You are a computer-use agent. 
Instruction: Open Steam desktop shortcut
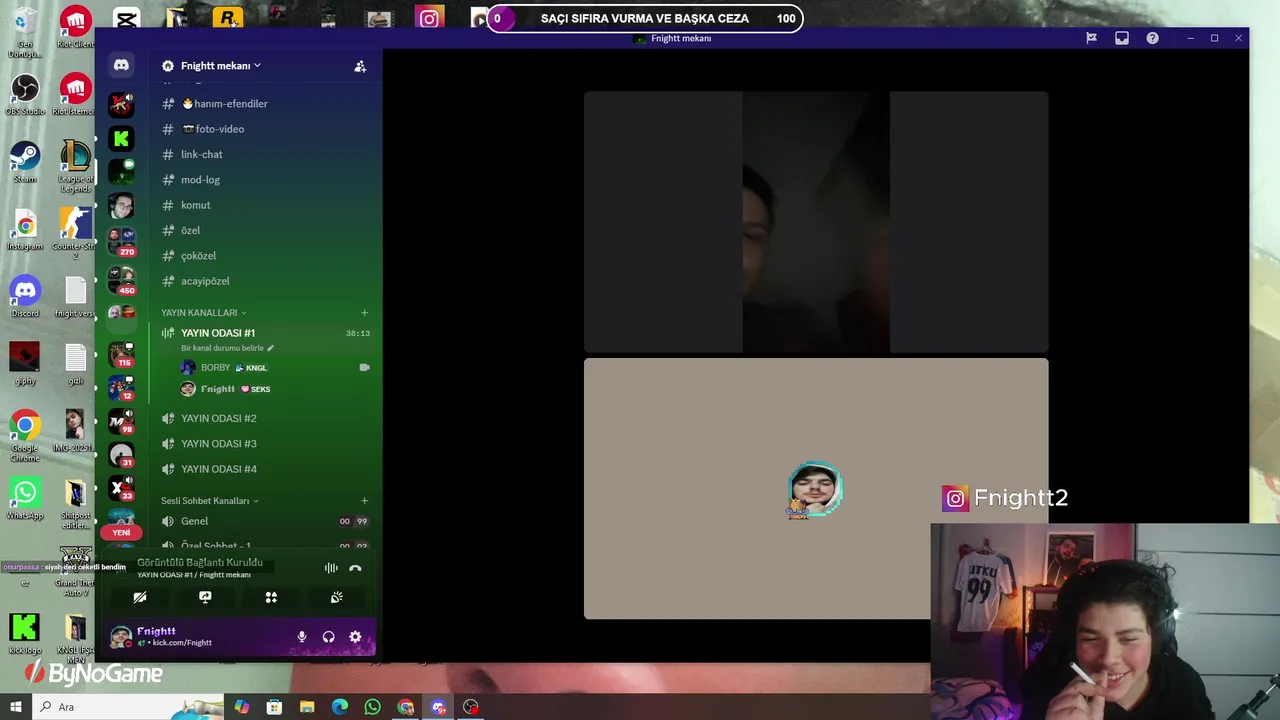[x=25, y=162]
